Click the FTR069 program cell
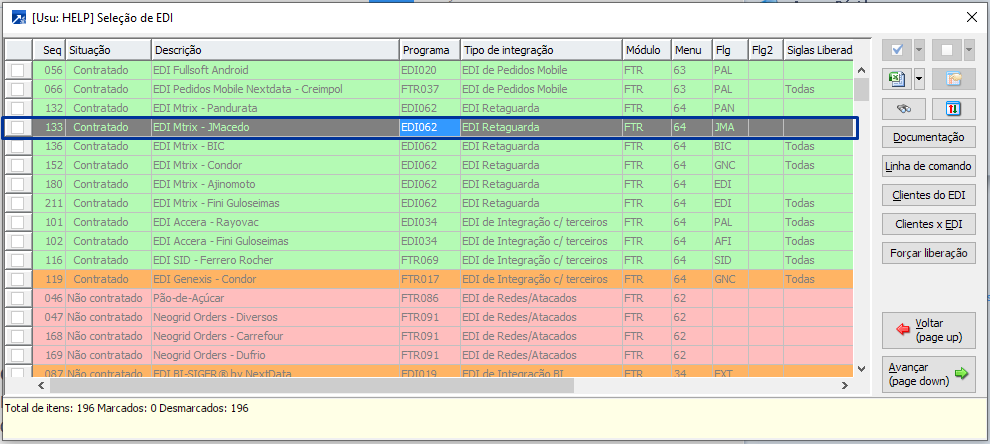 (429, 260)
